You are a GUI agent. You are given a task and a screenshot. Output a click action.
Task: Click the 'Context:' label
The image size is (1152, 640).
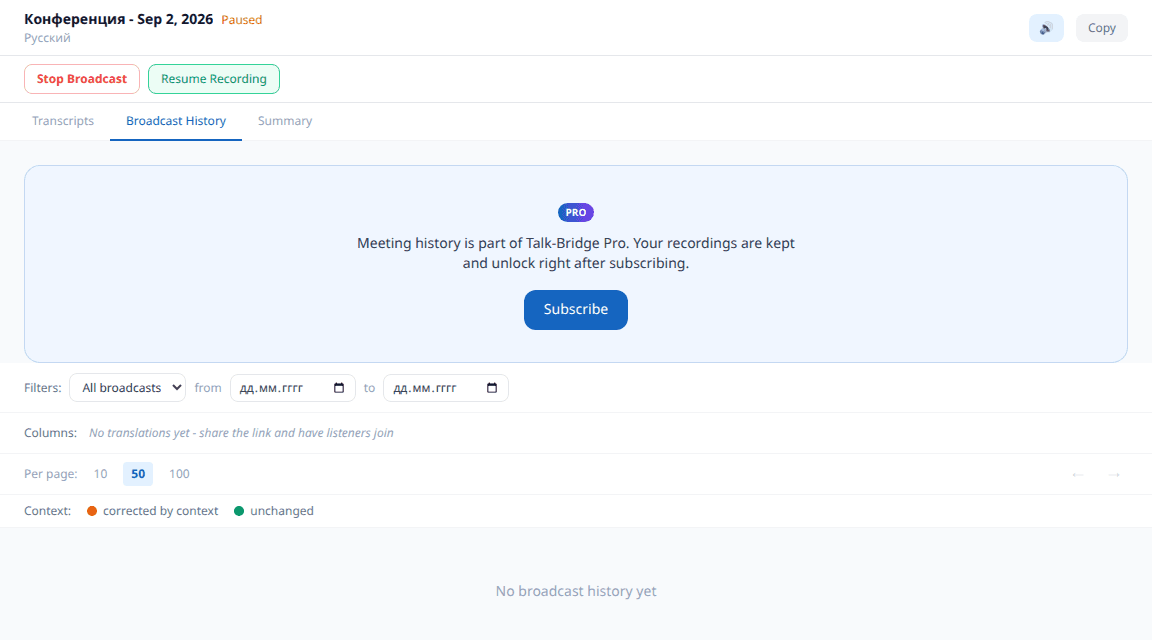[x=47, y=511]
